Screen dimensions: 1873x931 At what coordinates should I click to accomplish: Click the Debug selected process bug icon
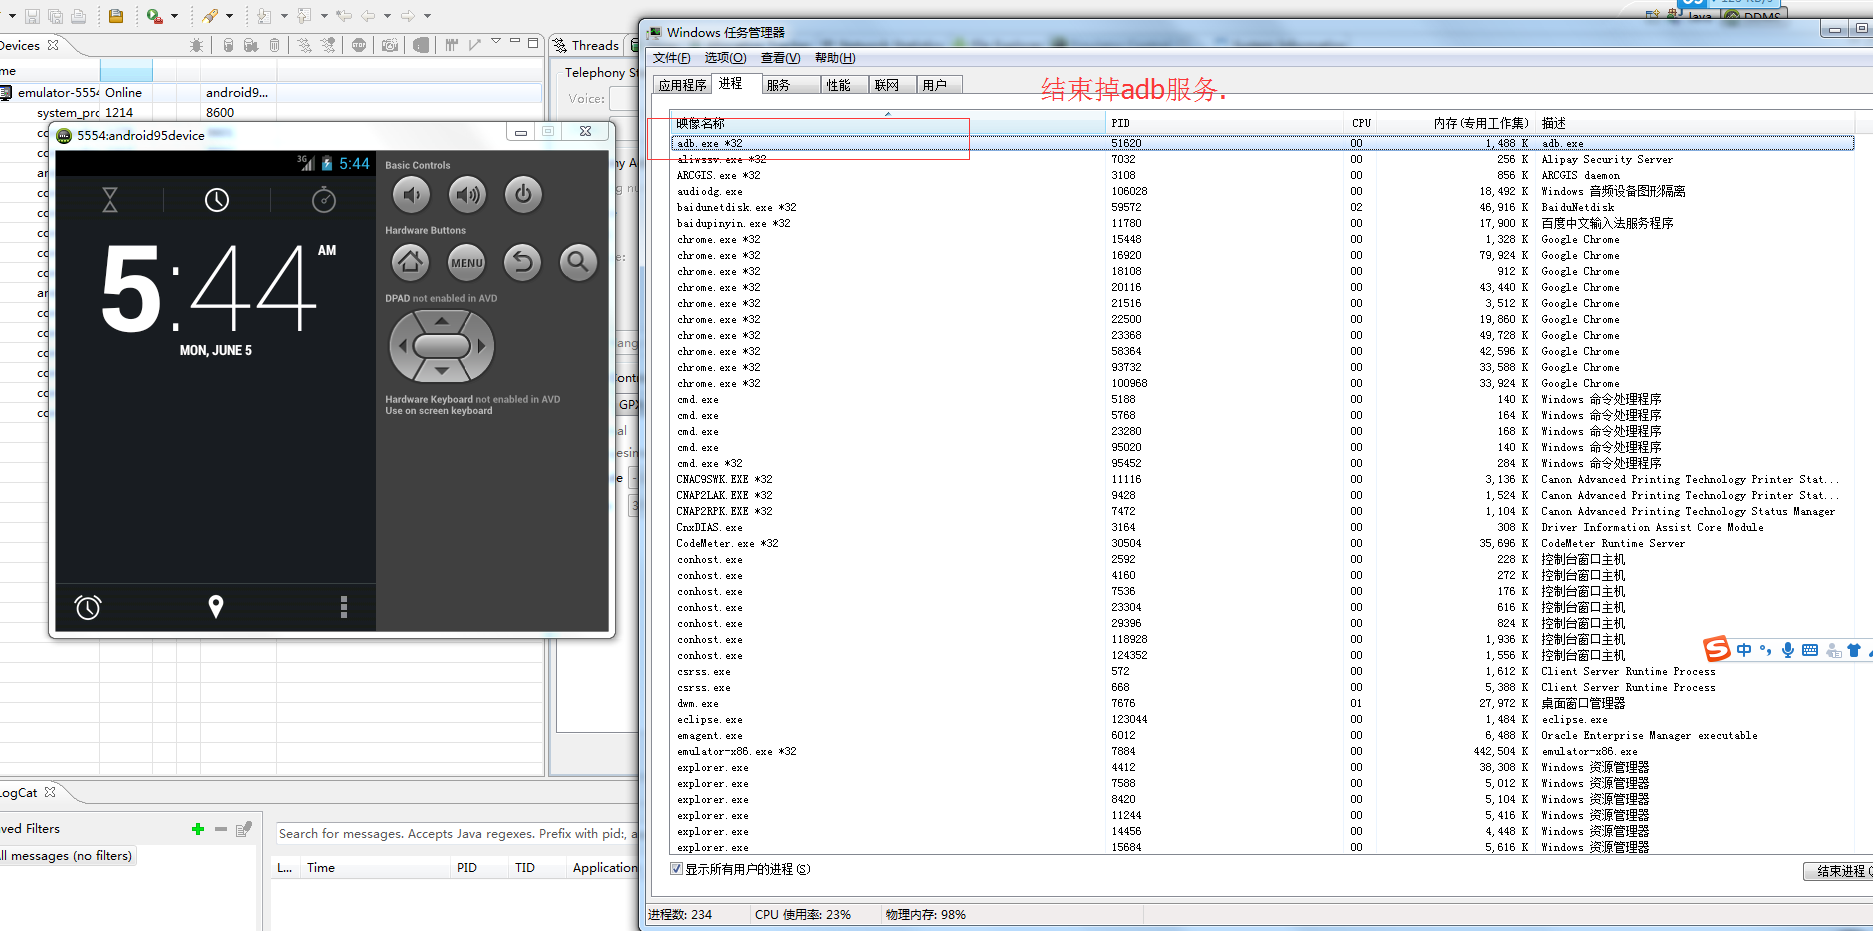click(196, 45)
